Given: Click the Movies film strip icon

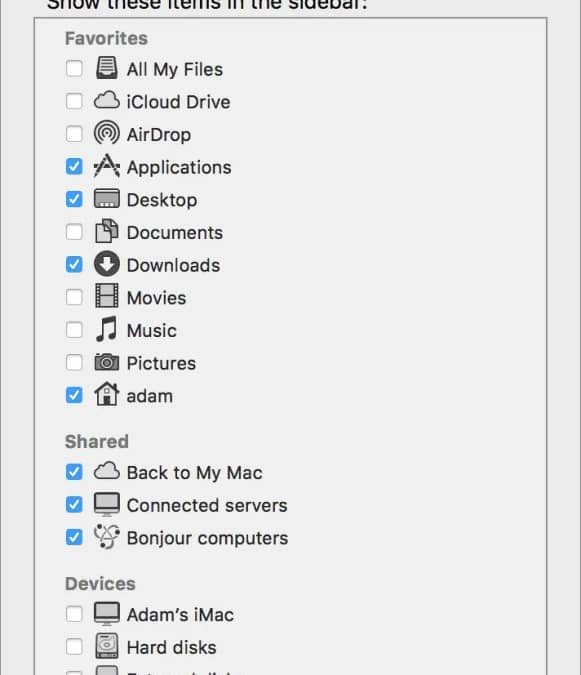Looking at the screenshot, I should pos(106,296).
